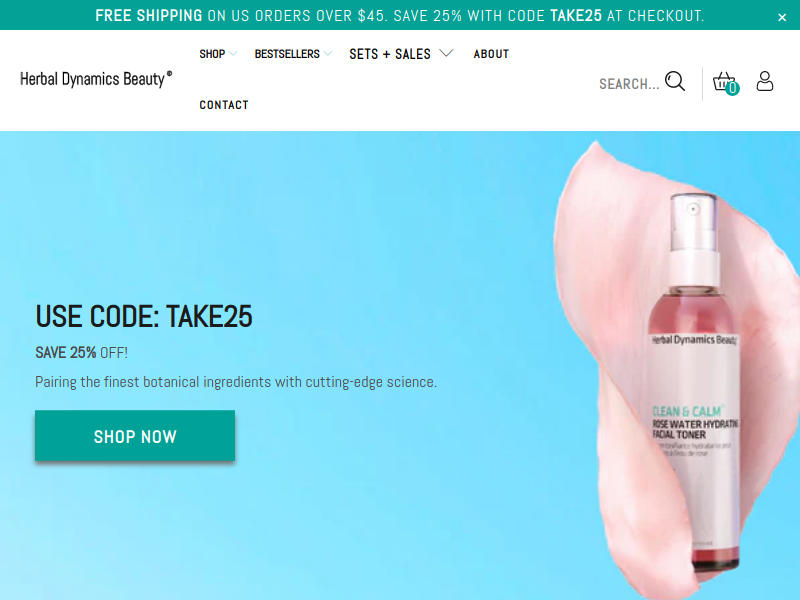
Task: Open the CONTACT menu item
Action: 223,105
